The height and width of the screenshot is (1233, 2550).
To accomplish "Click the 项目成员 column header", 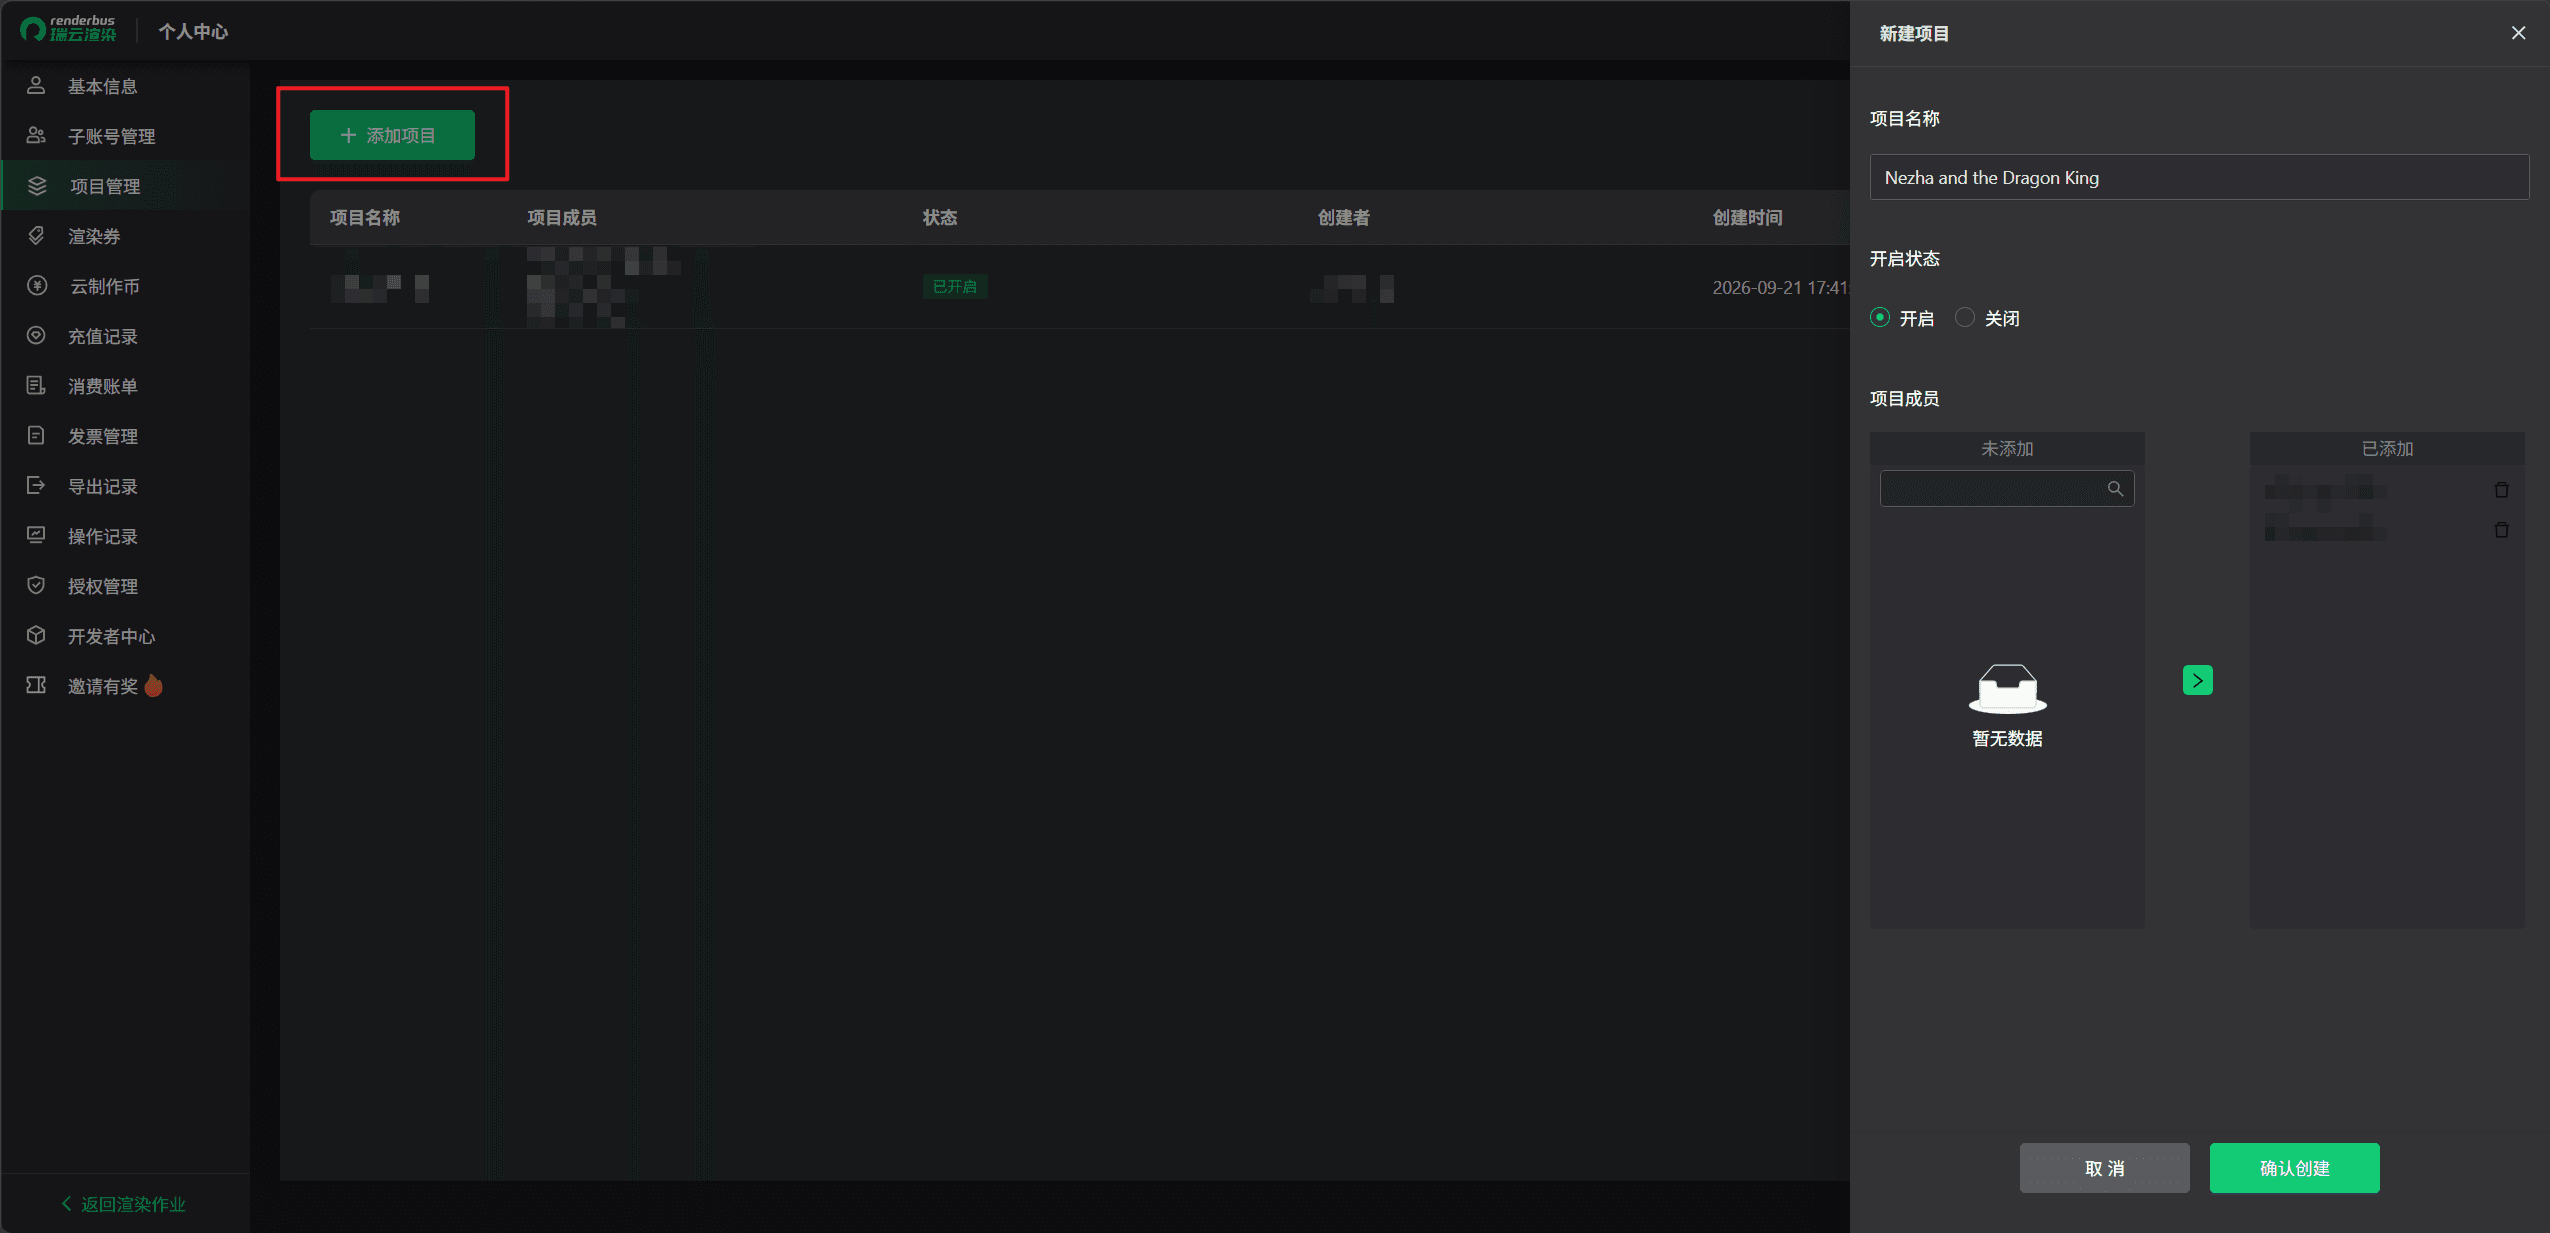I will 562,218.
